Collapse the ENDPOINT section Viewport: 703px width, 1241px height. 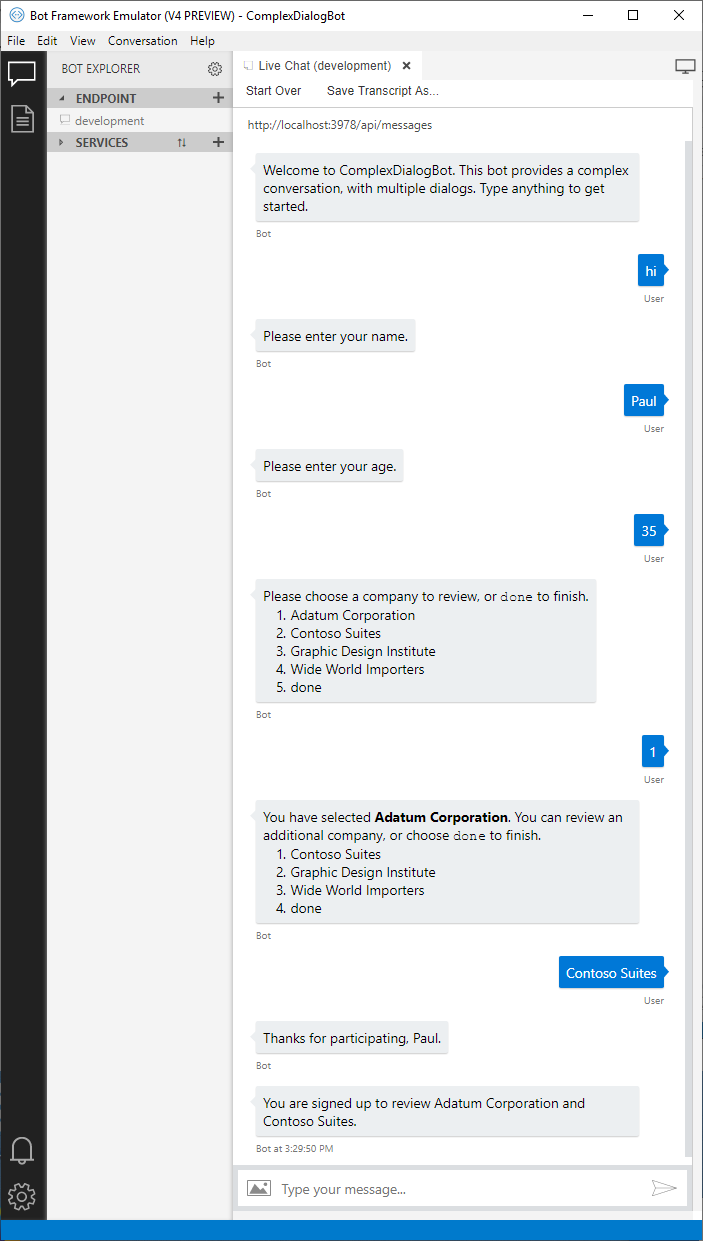62,98
